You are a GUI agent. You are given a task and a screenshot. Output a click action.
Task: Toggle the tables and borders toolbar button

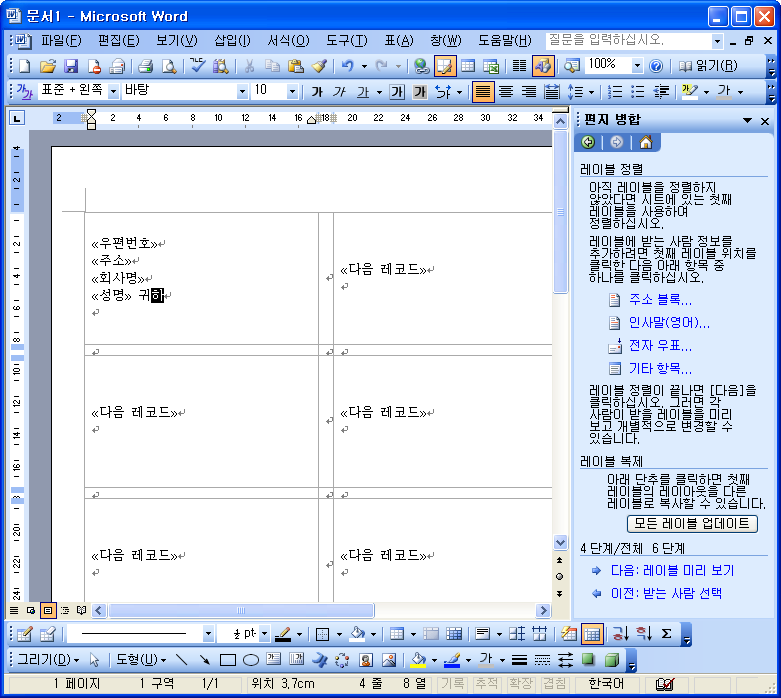click(x=445, y=66)
